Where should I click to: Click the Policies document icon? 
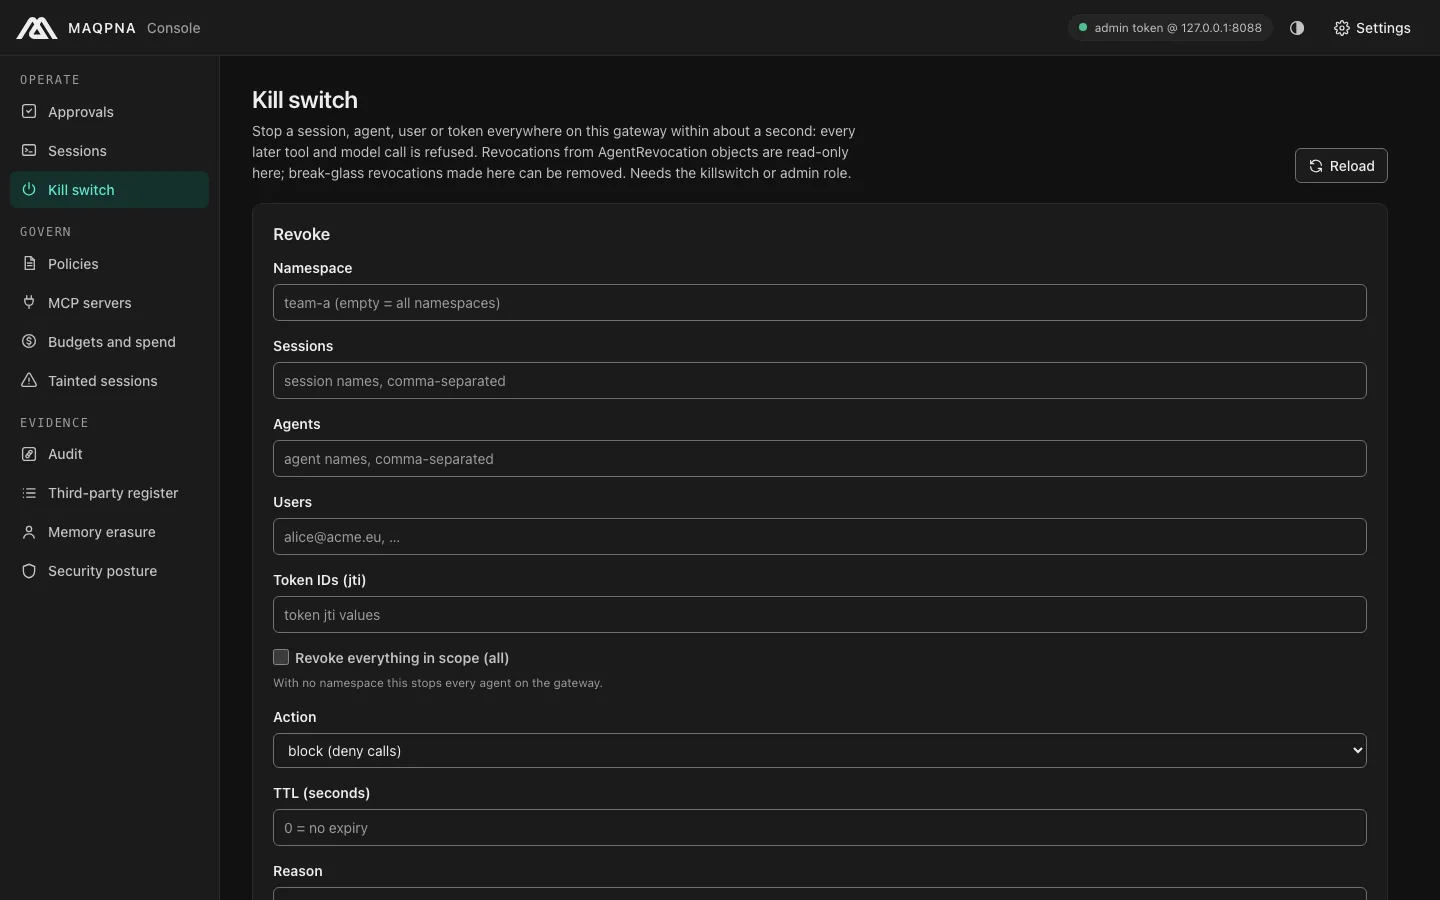pyautogui.click(x=29, y=263)
